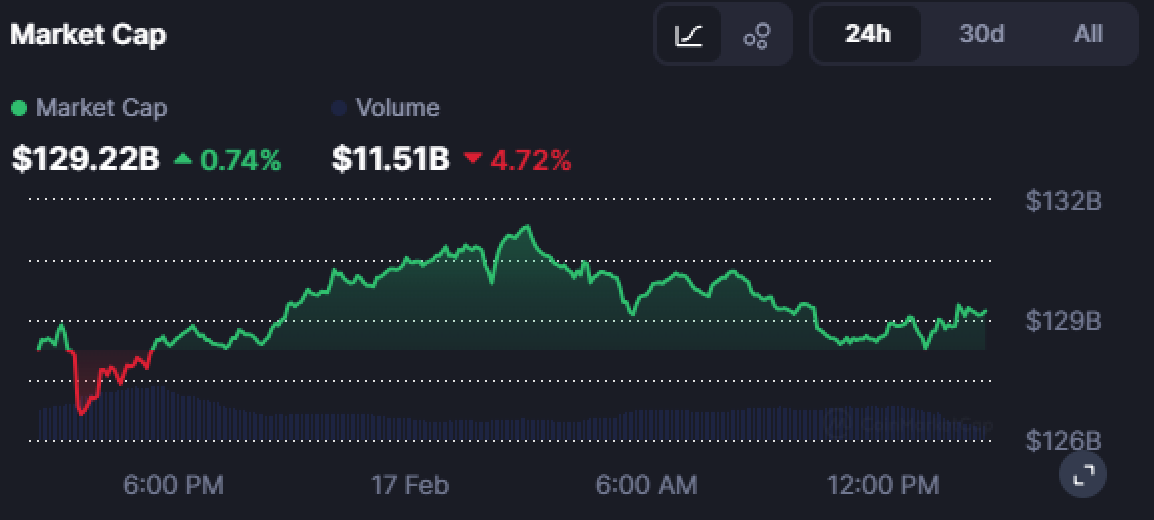1154x520 pixels.
Task: Toggle the Volume legend series
Action: [397, 108]
